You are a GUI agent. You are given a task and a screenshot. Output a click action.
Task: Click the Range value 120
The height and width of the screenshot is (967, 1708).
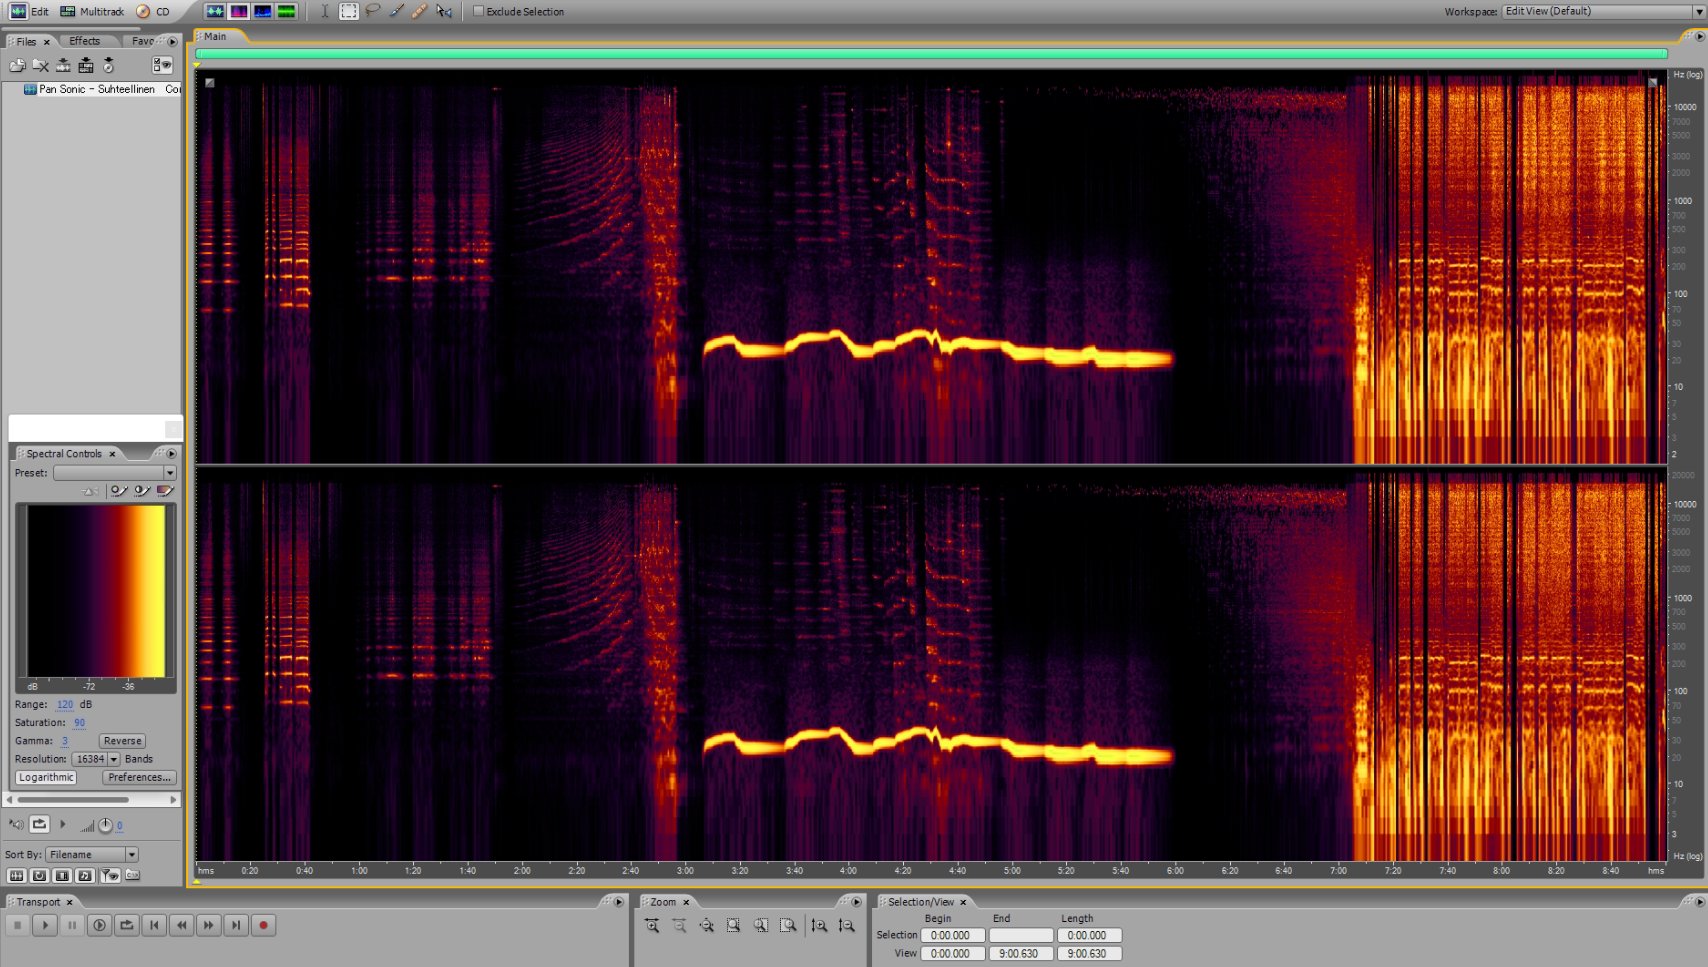pyautogui.click(x=65, y=704)
